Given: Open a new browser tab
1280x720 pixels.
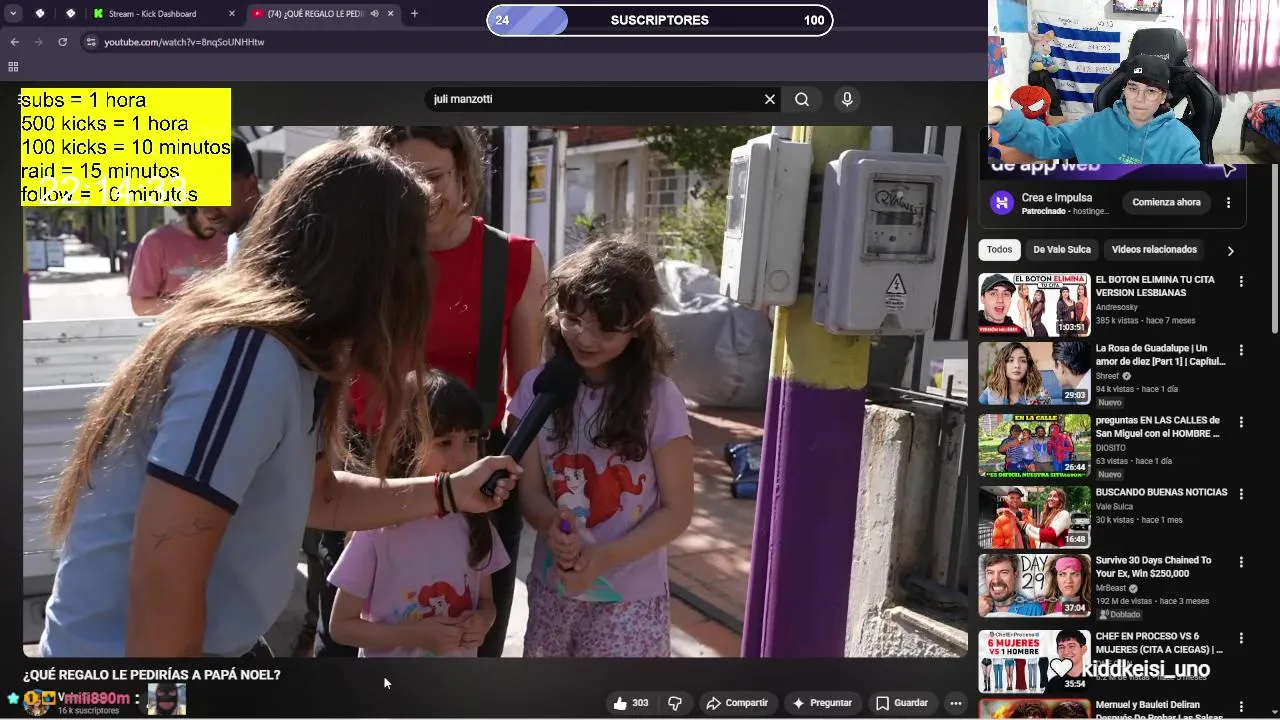Looking at the screenshot, I should 414,14.
